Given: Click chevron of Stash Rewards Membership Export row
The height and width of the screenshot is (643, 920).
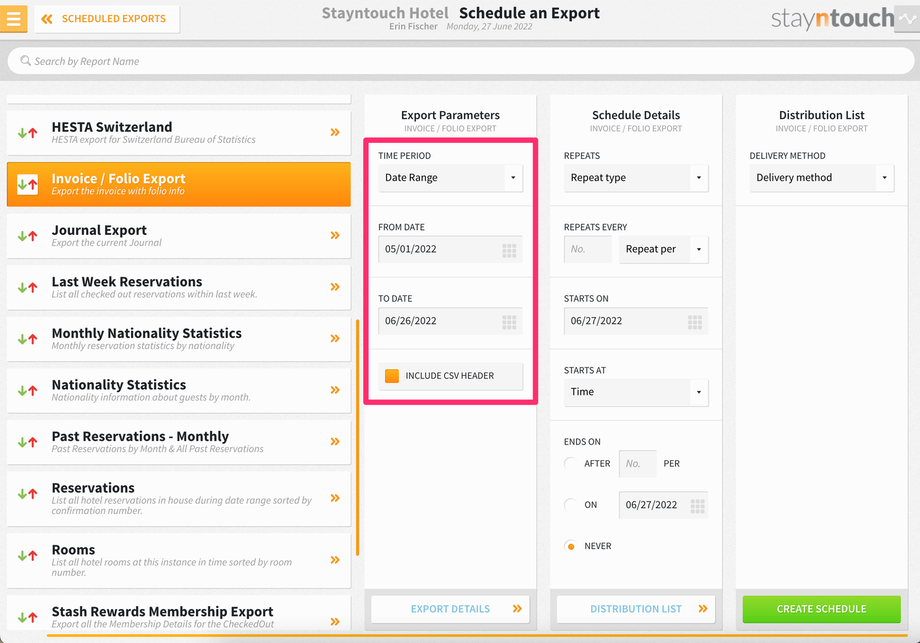Looking at the screenshot, I should pos(335,621).
